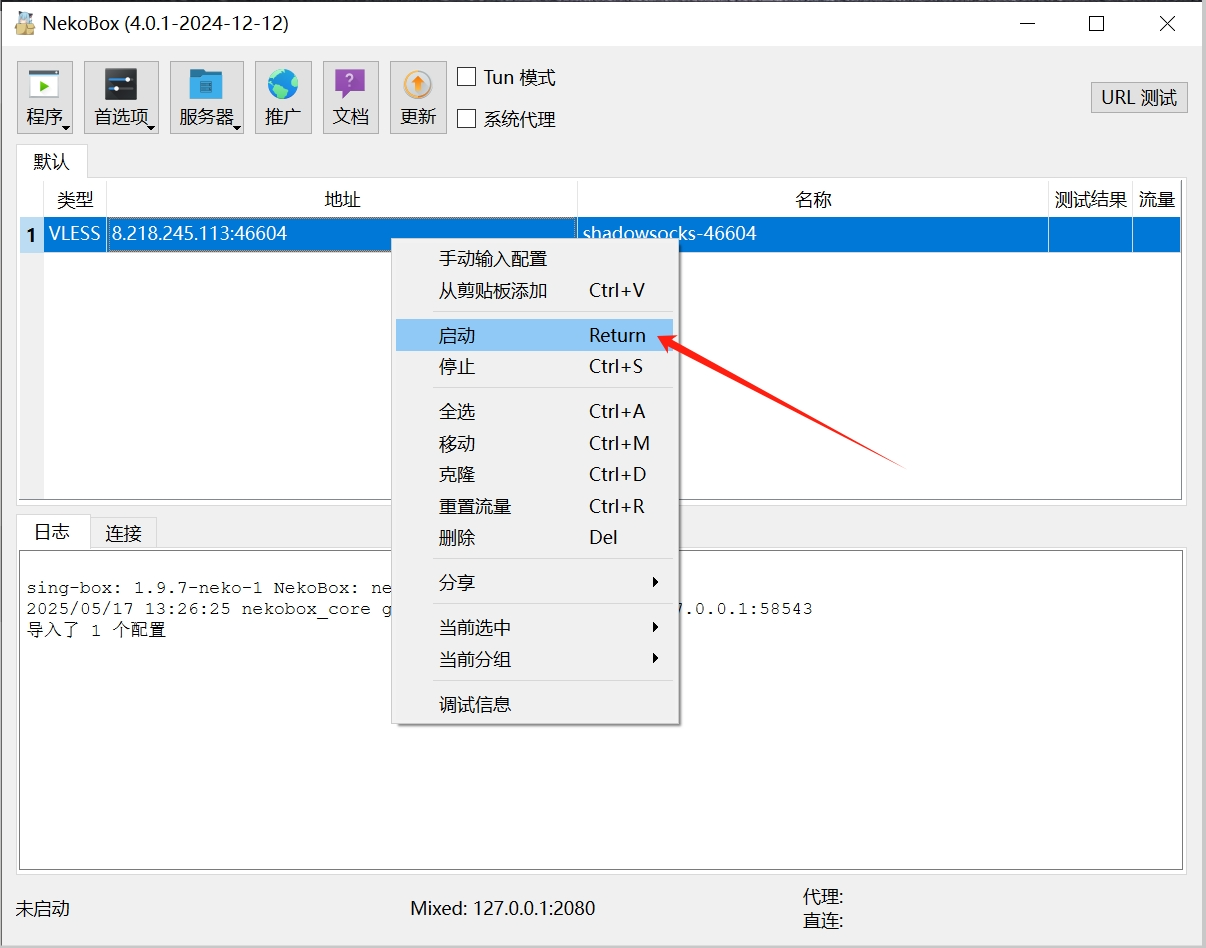Click the VLESS type cell
This screenshot has width=1206, height=948.
75,234
